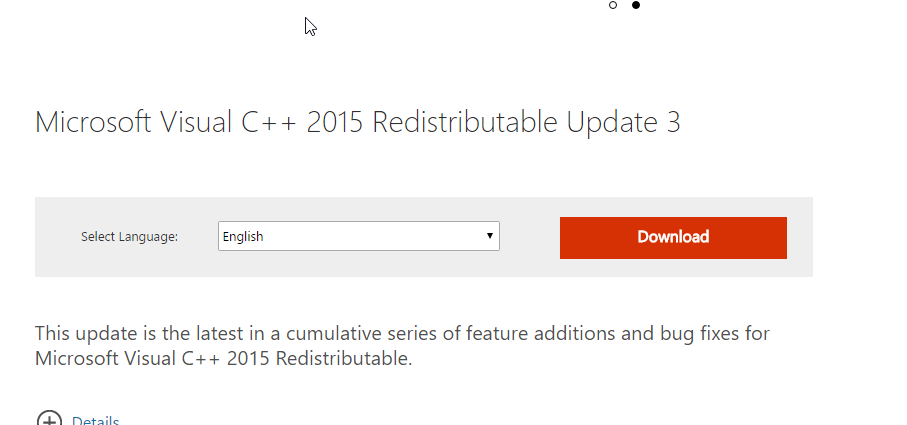Switch to the previous carousel slide dot
This screenshot has height=425, width=907.
(613, 5)
